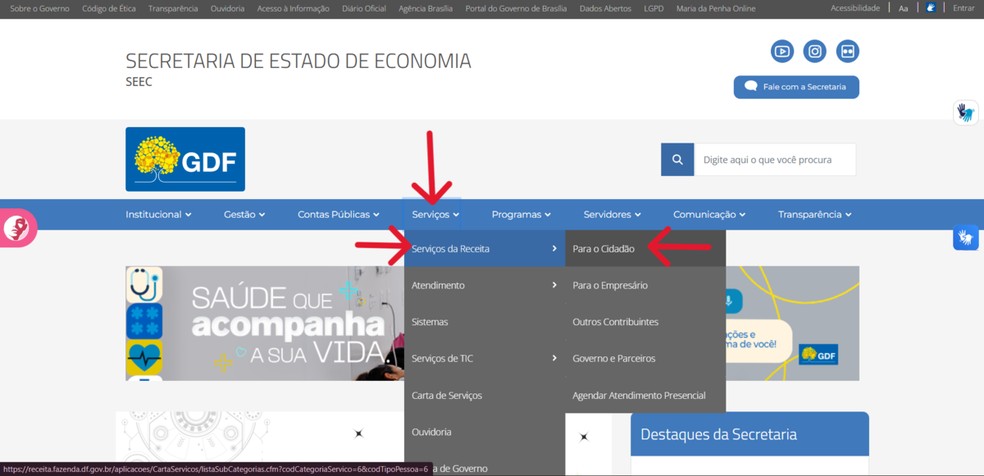Open Acesso à Informação link
This screenshot has height=476, width=984.
[x=293, y=9]
